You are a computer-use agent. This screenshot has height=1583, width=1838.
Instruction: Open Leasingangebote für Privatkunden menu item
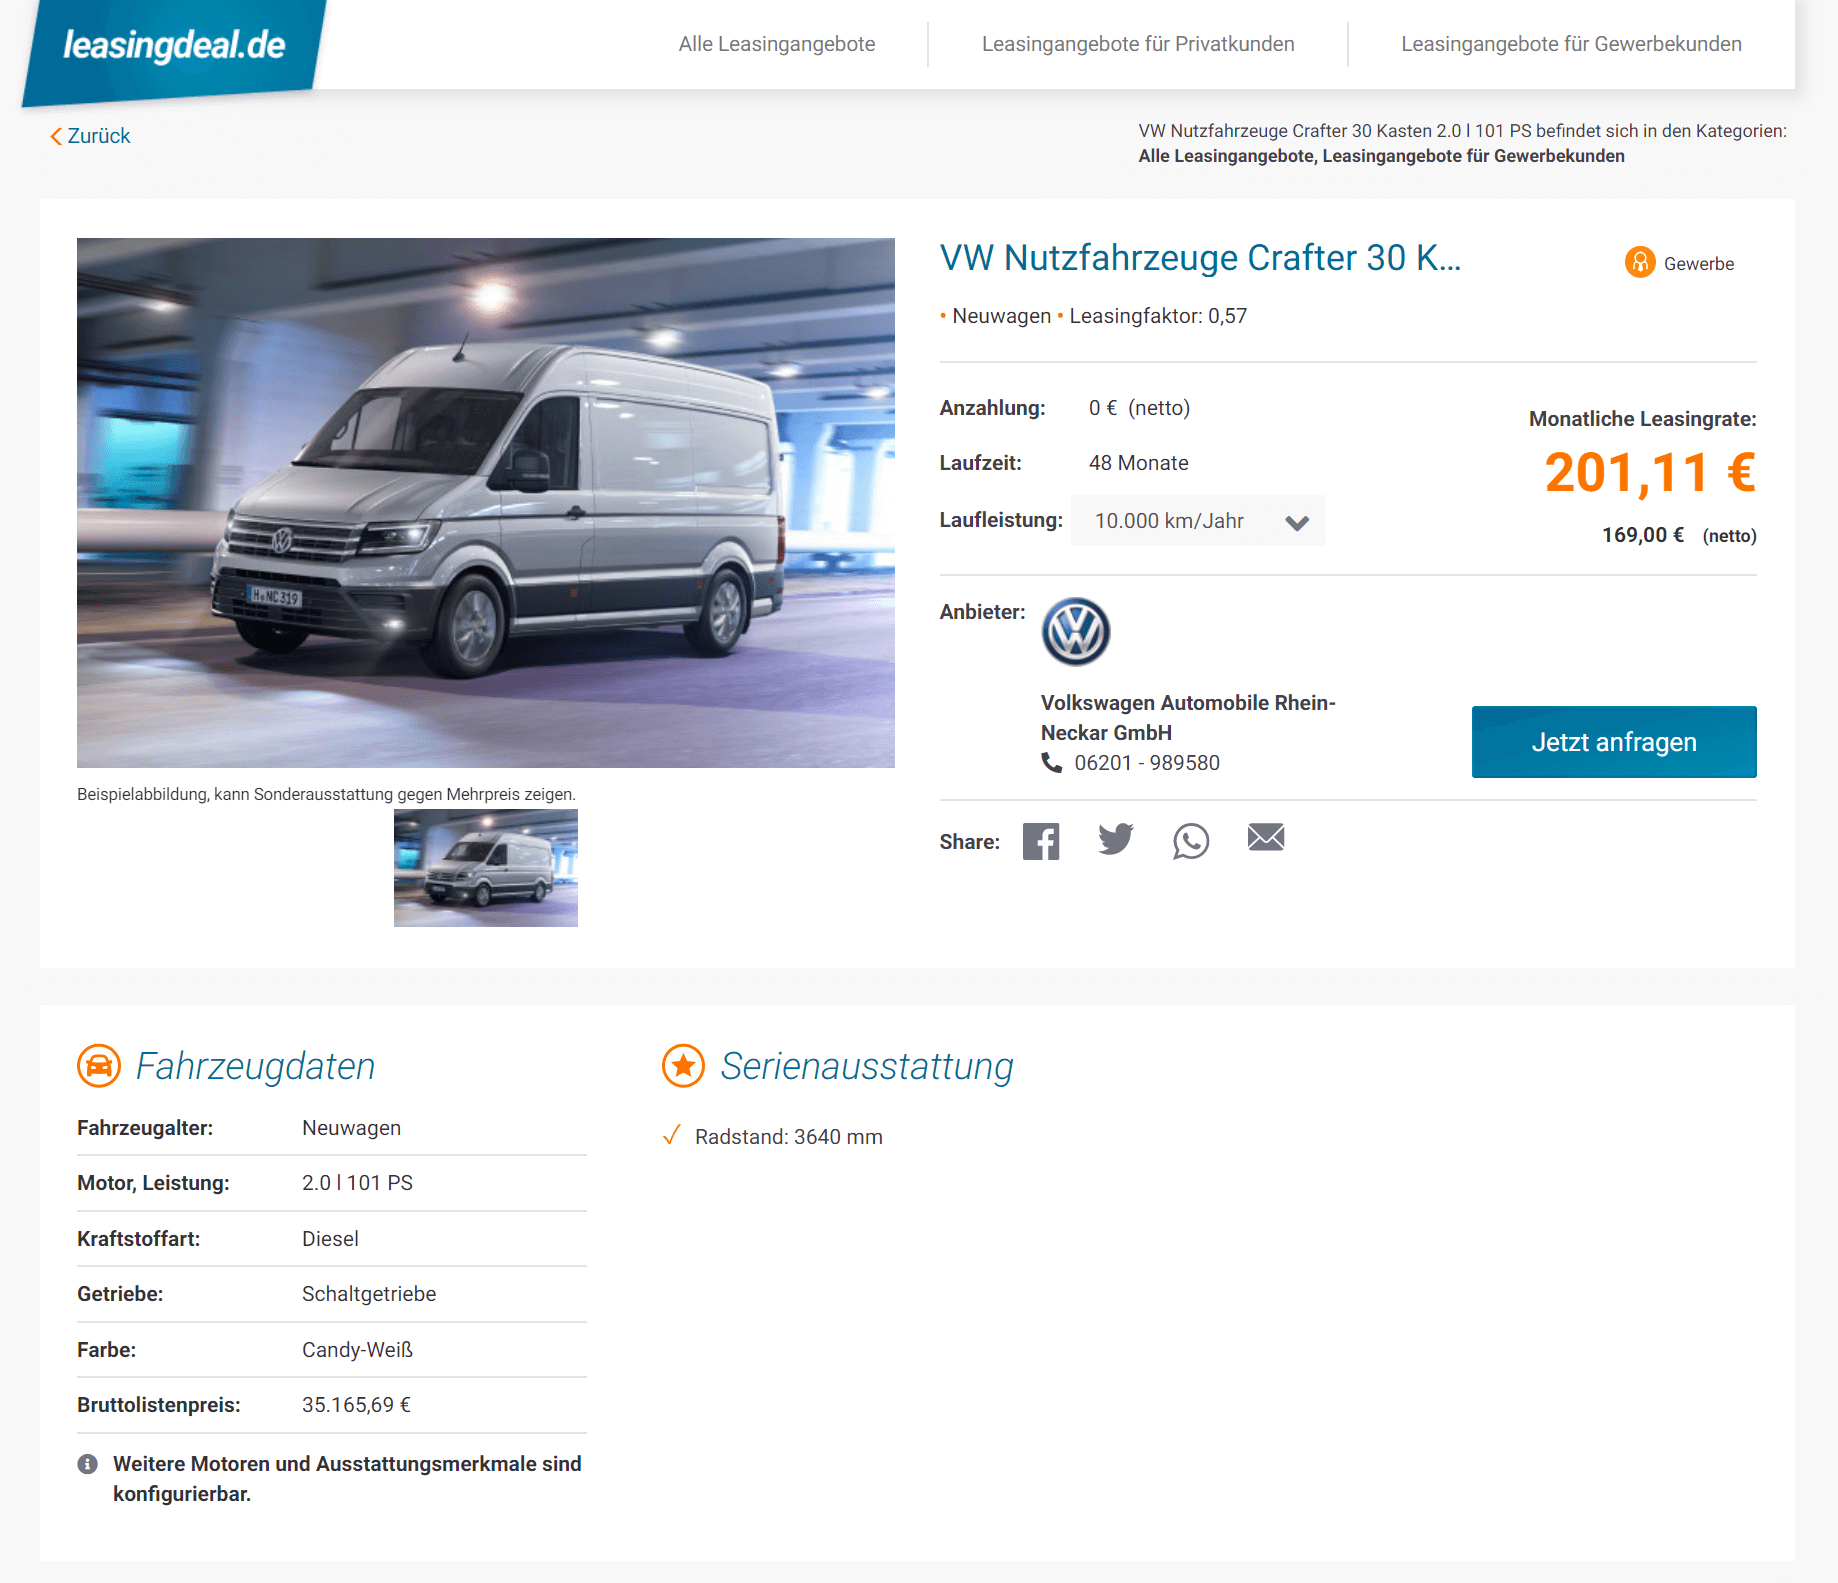1138,44
